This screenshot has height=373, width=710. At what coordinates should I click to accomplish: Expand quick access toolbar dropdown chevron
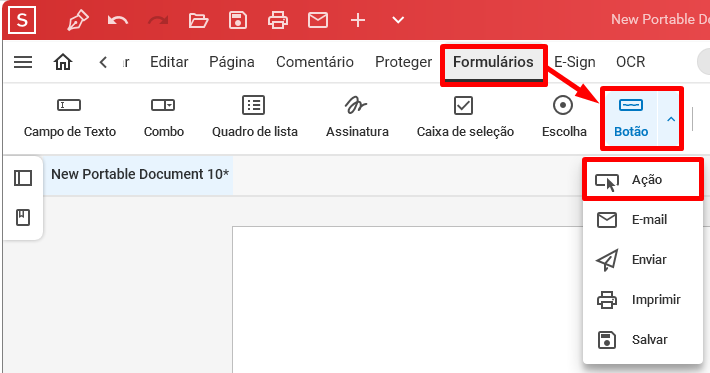(398, 20)
